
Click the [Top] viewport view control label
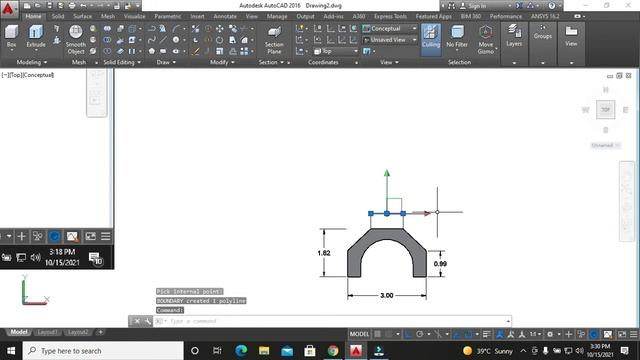coord(15,75)
